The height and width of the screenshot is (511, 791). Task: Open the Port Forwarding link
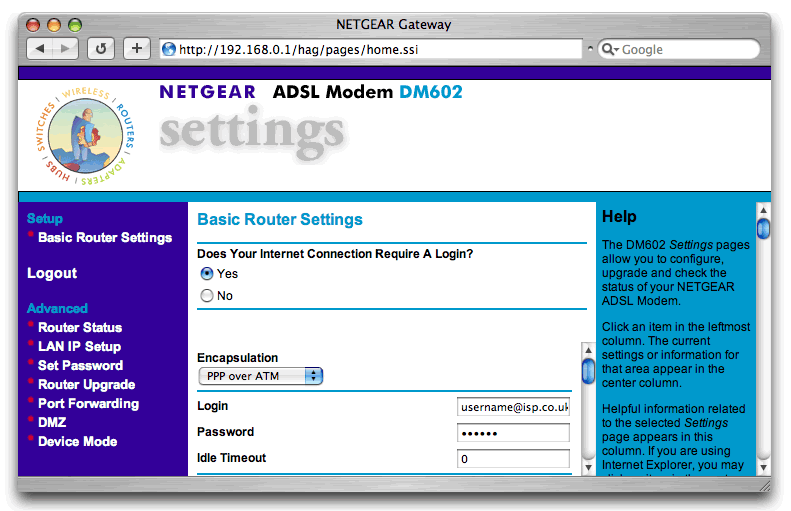pos(88,403)
